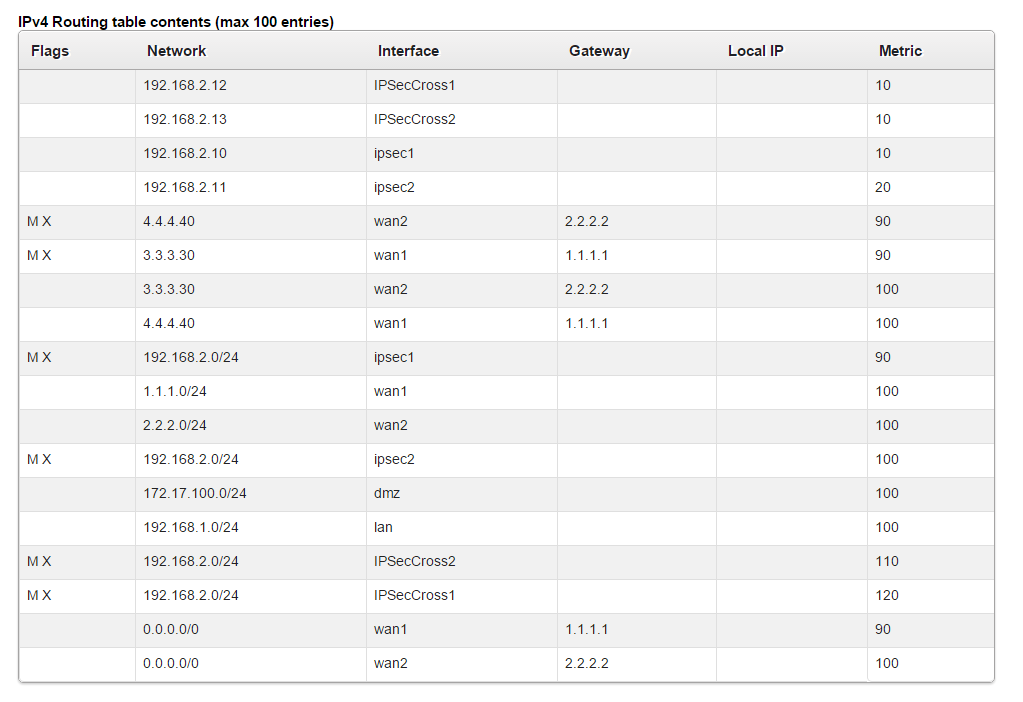
Task: Click the IPv4 Routing table contents heading
Action: pos(176,21)
